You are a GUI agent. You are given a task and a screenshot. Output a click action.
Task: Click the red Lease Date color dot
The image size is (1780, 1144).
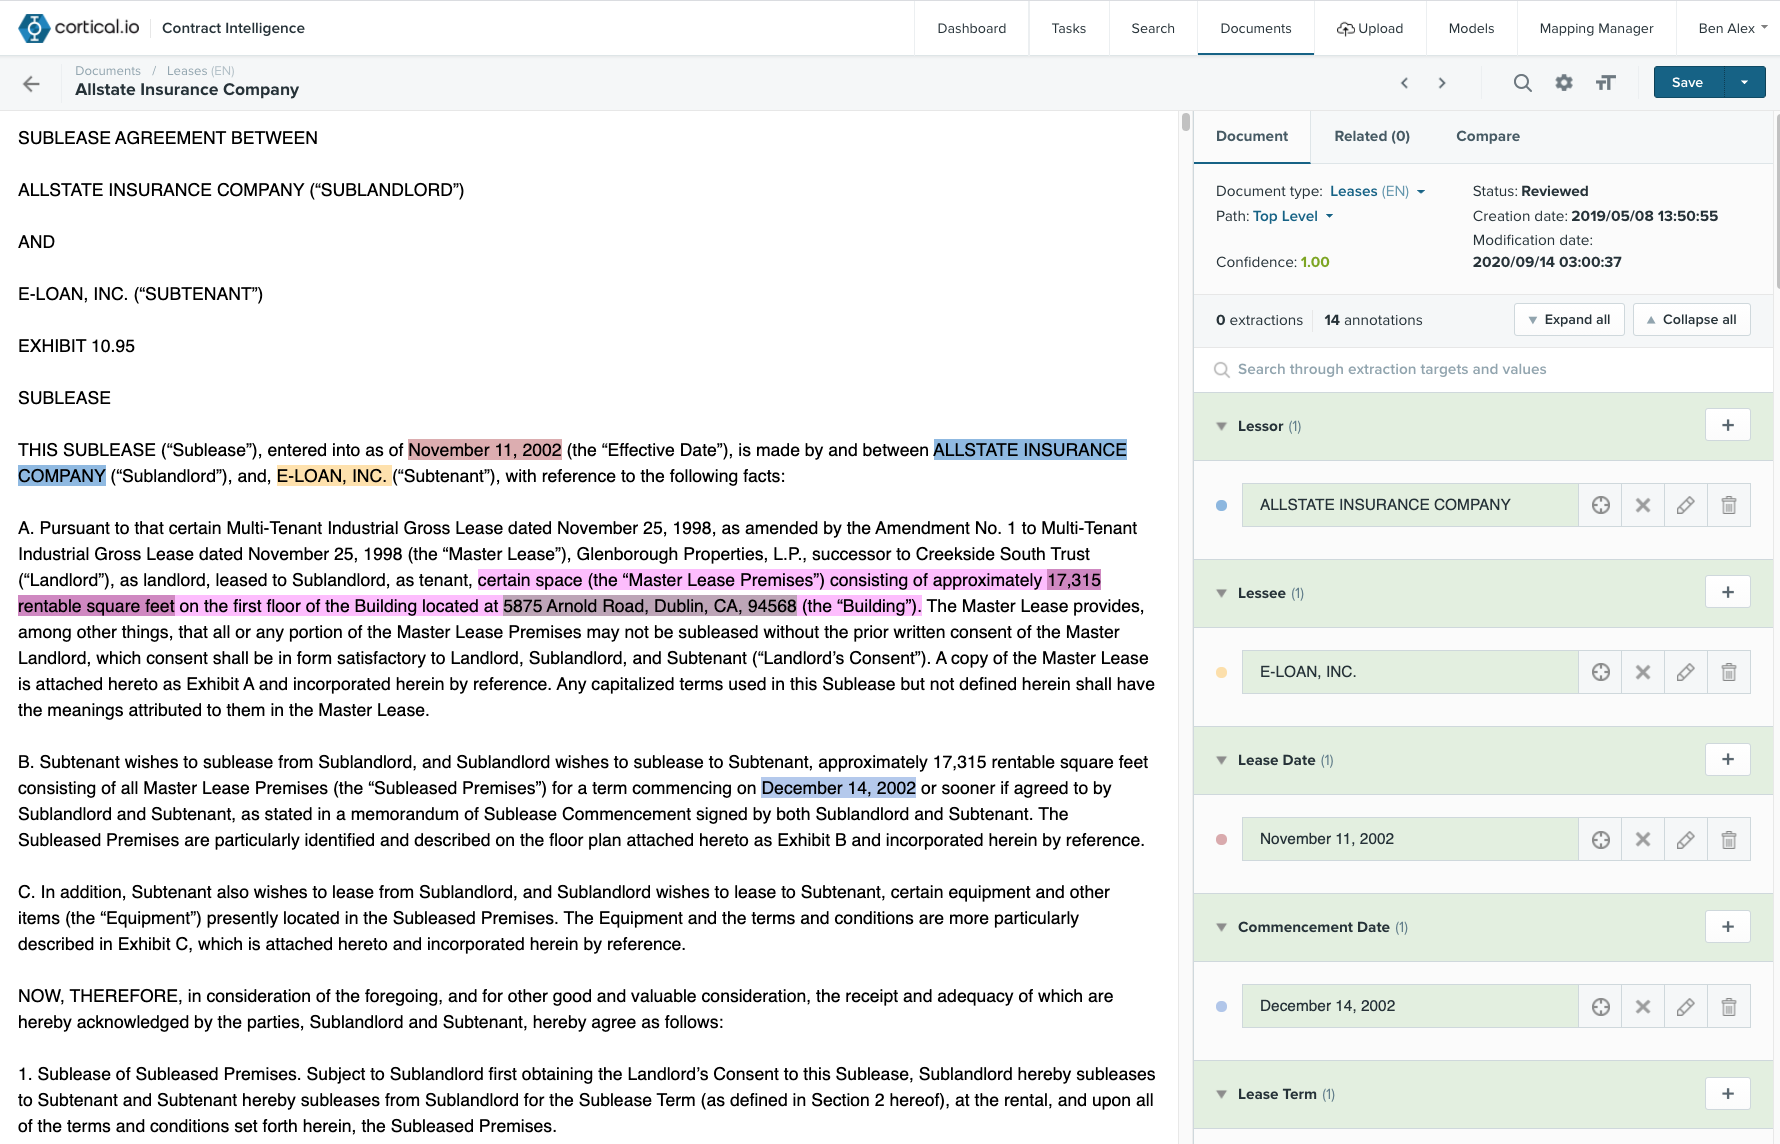(1221, 840)
